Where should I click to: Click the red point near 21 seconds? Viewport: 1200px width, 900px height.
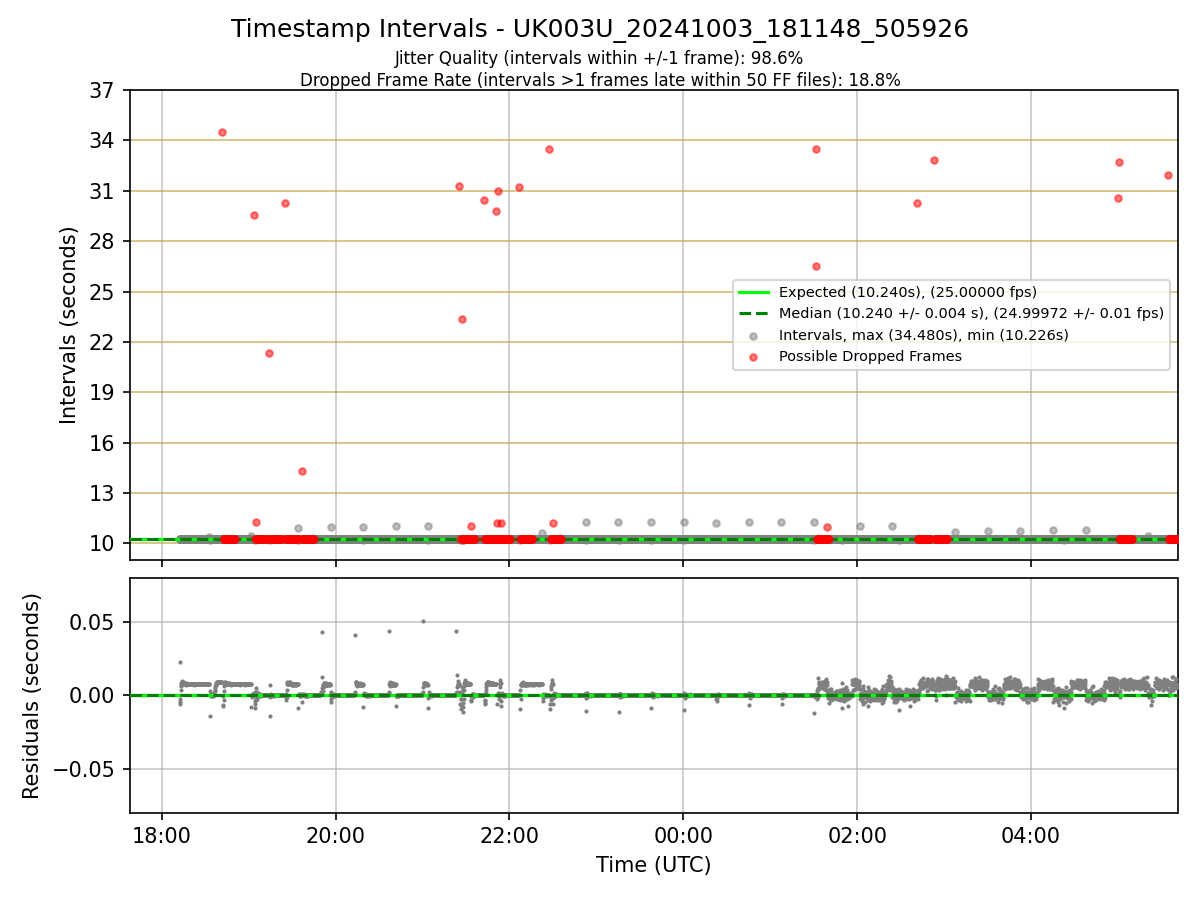coord(269,353)
